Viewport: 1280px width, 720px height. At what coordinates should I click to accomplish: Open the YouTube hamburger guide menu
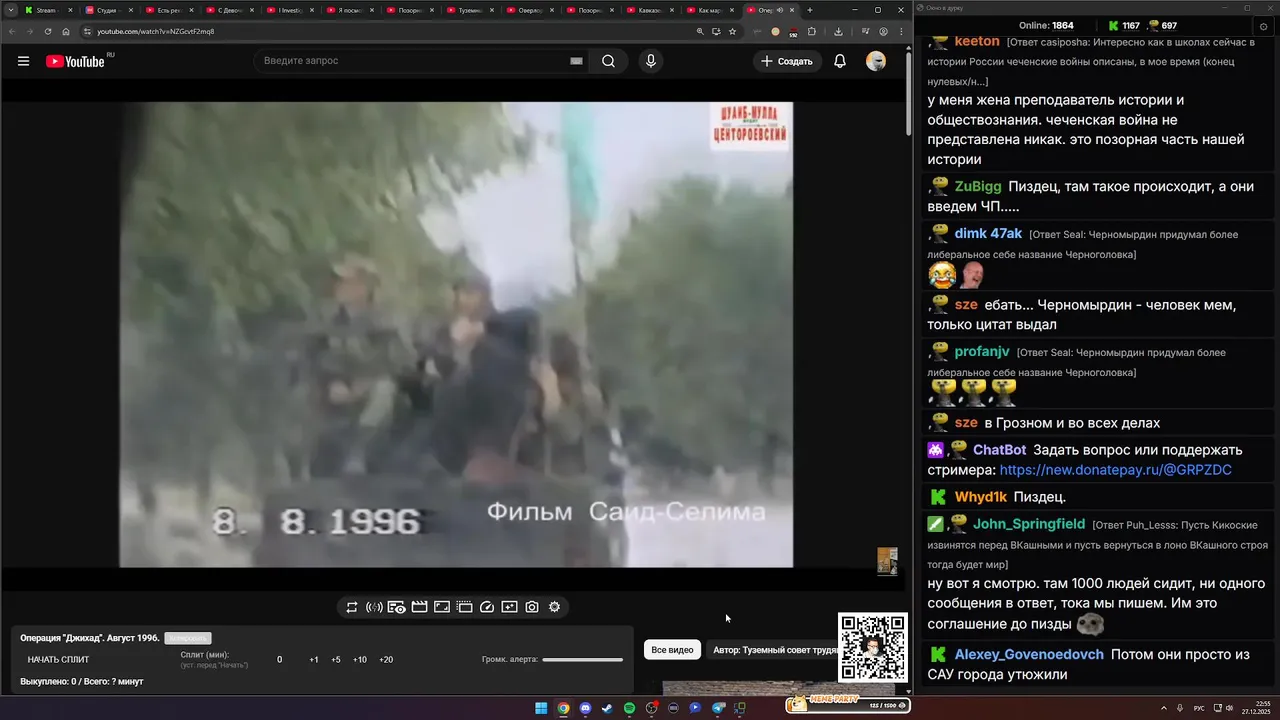point(23,61)
